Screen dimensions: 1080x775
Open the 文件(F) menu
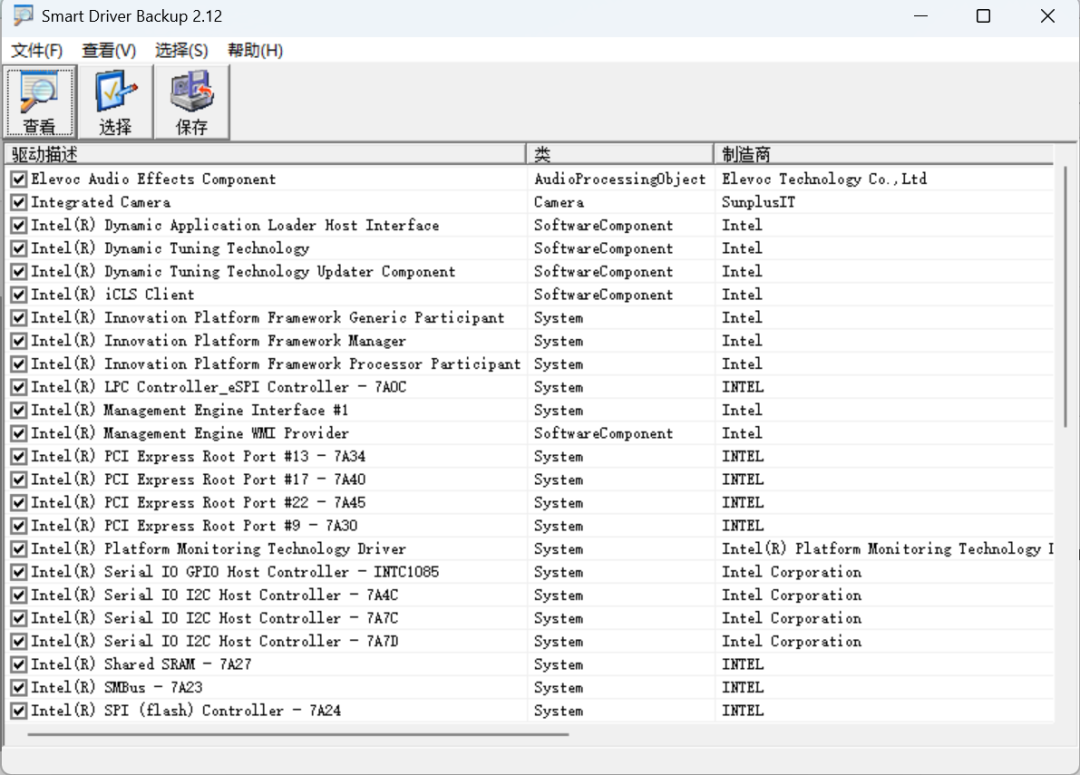[x=37, y=50]
